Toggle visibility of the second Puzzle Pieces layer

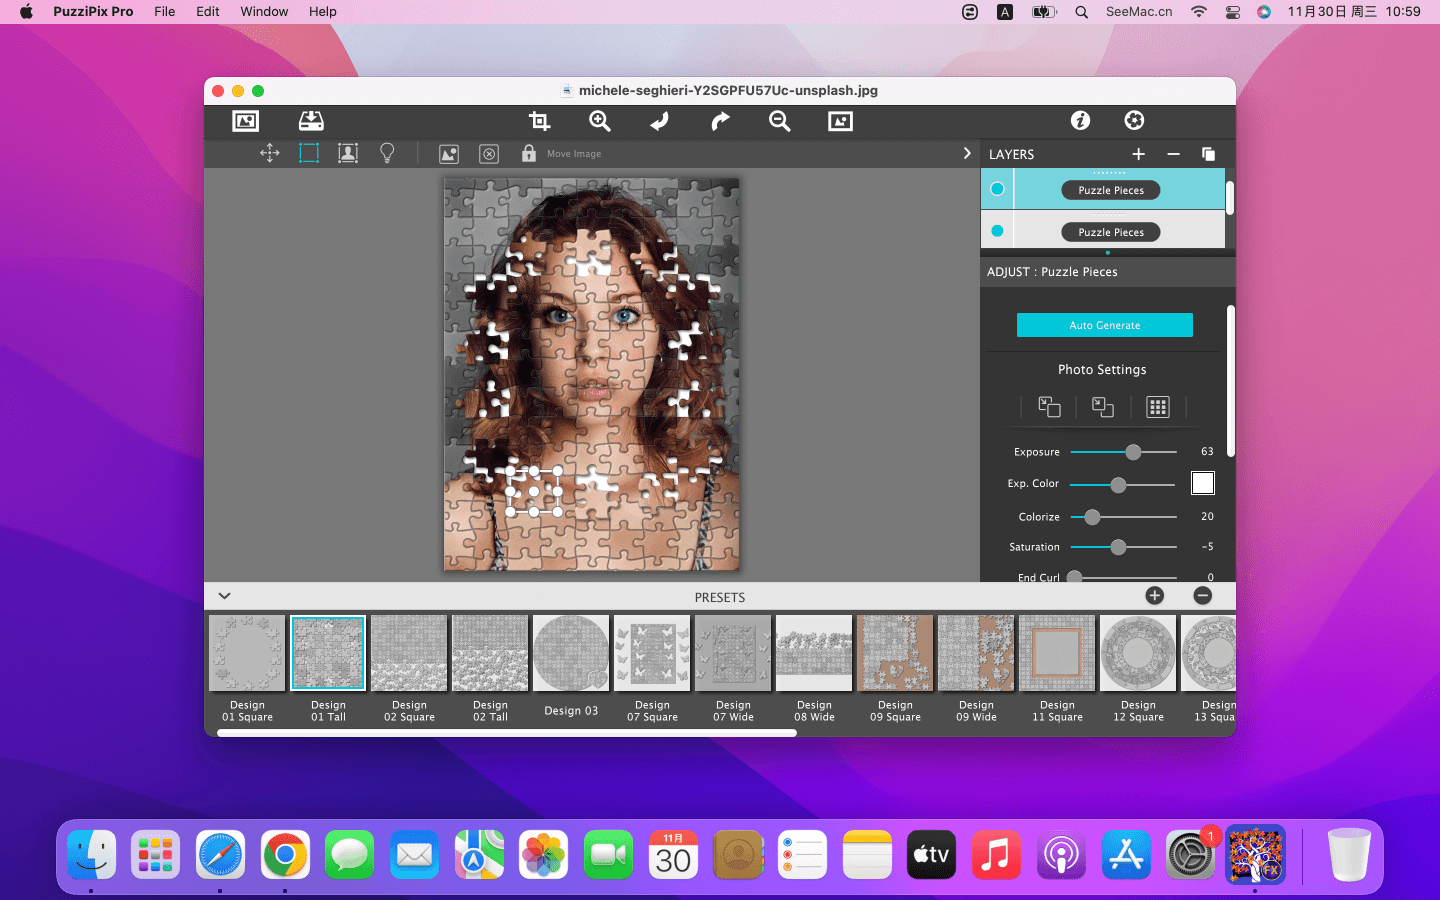997,231
